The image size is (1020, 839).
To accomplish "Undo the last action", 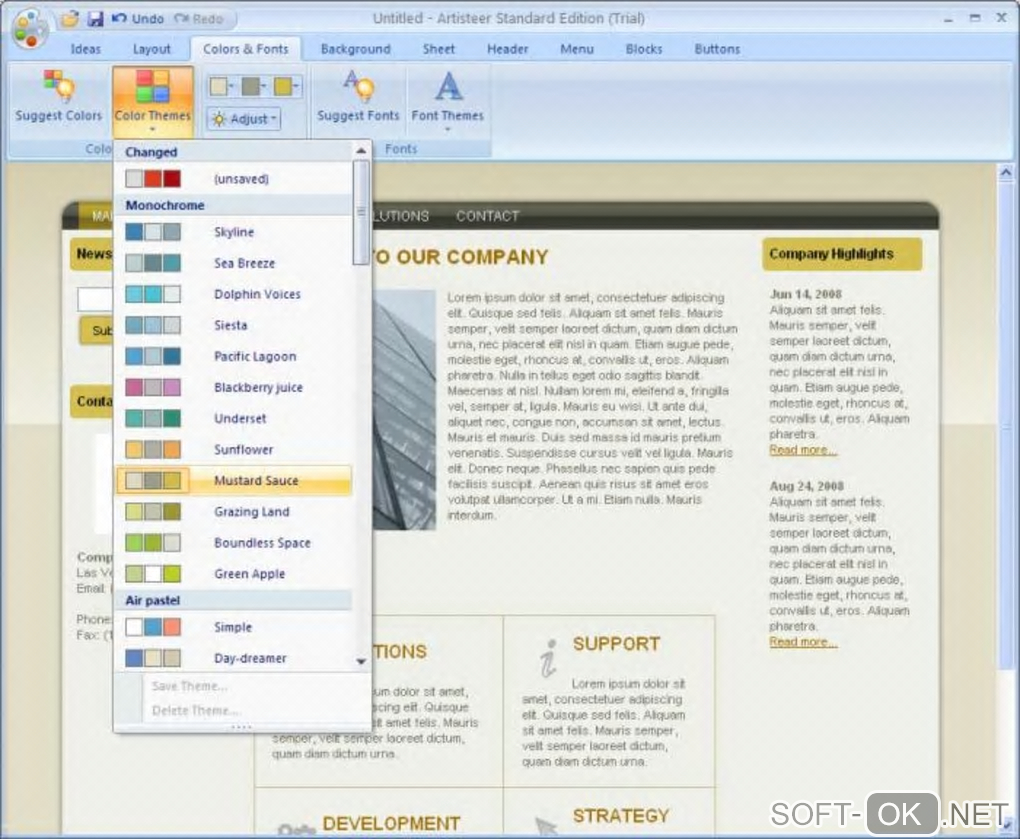I will 137,19.
